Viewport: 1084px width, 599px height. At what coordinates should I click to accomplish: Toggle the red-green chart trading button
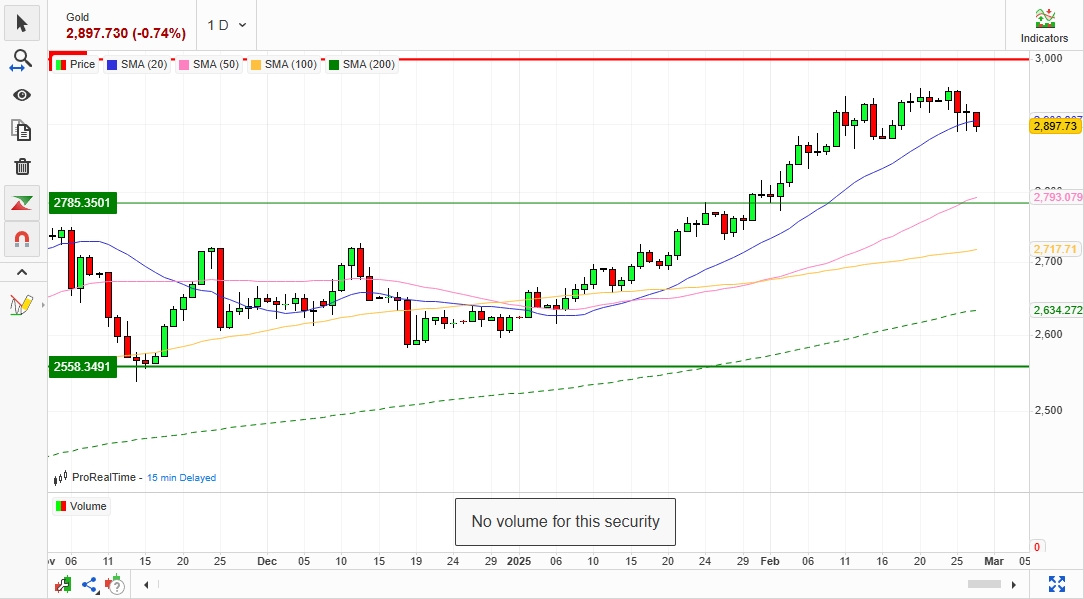coord(22,203)
